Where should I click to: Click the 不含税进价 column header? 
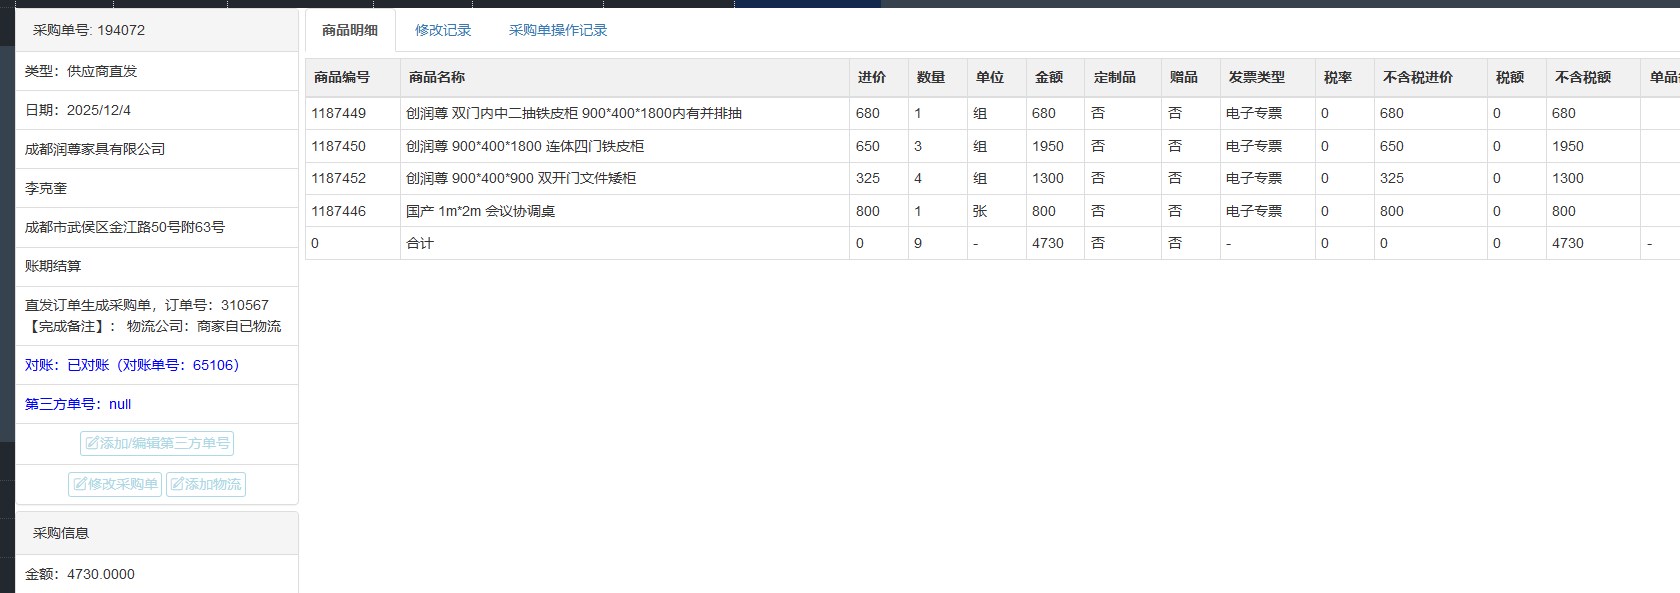(x=1417, y=77)
